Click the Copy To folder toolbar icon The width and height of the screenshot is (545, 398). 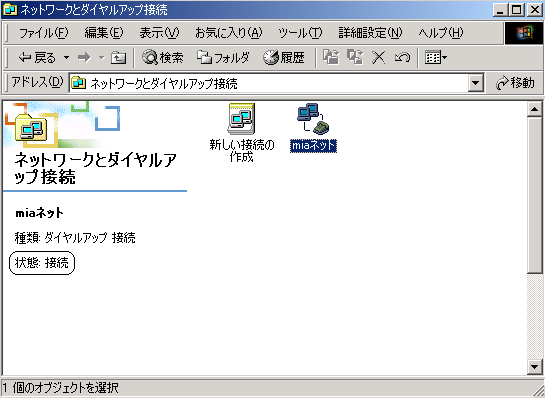pyautogui.click(x=355, y=57)
